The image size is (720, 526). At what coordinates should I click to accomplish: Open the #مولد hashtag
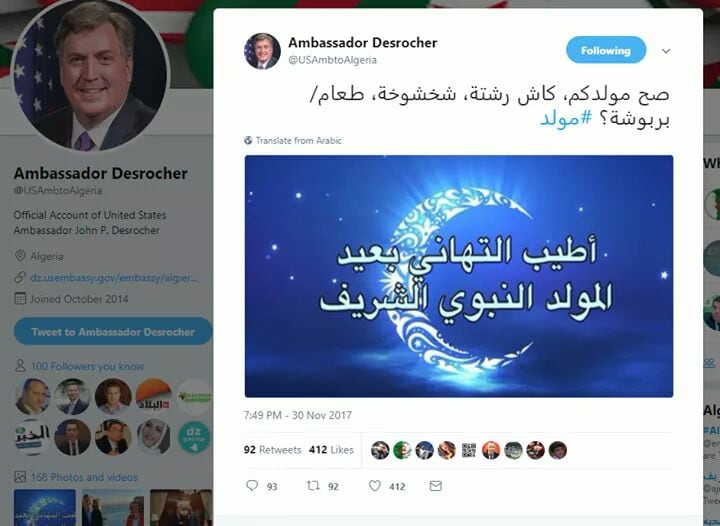pos(566,118)
